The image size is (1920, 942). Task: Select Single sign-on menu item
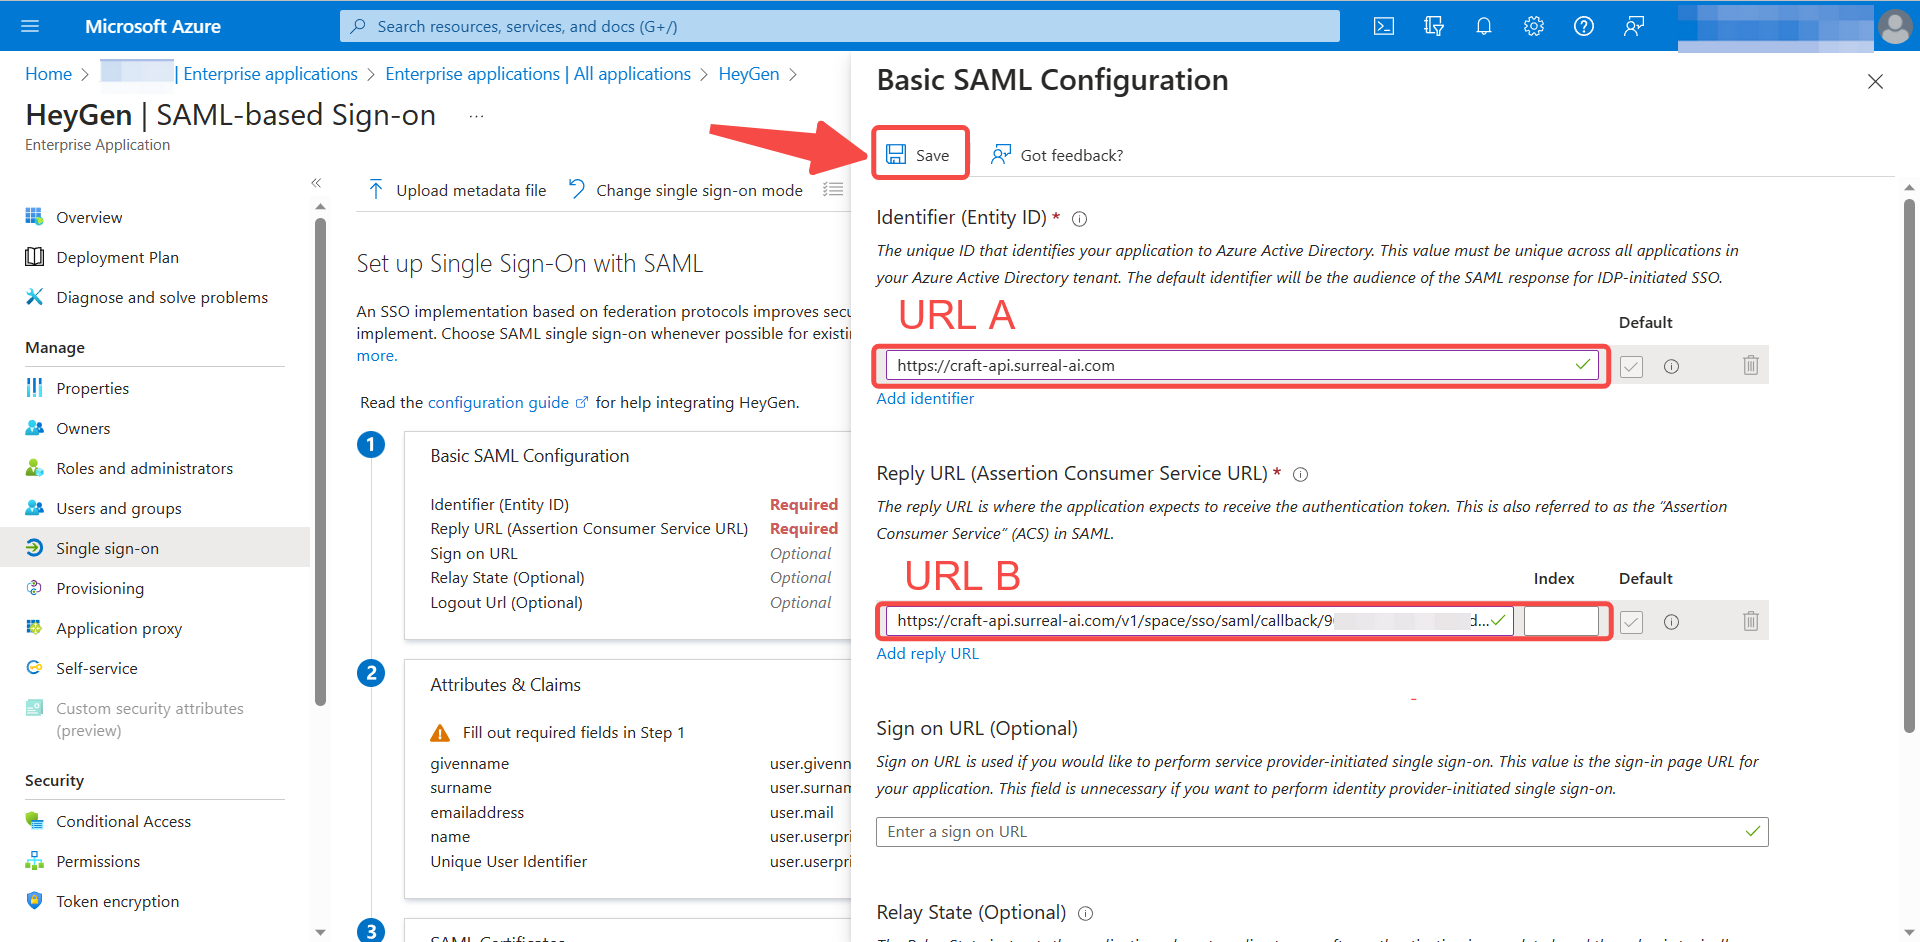click(155, 548)
